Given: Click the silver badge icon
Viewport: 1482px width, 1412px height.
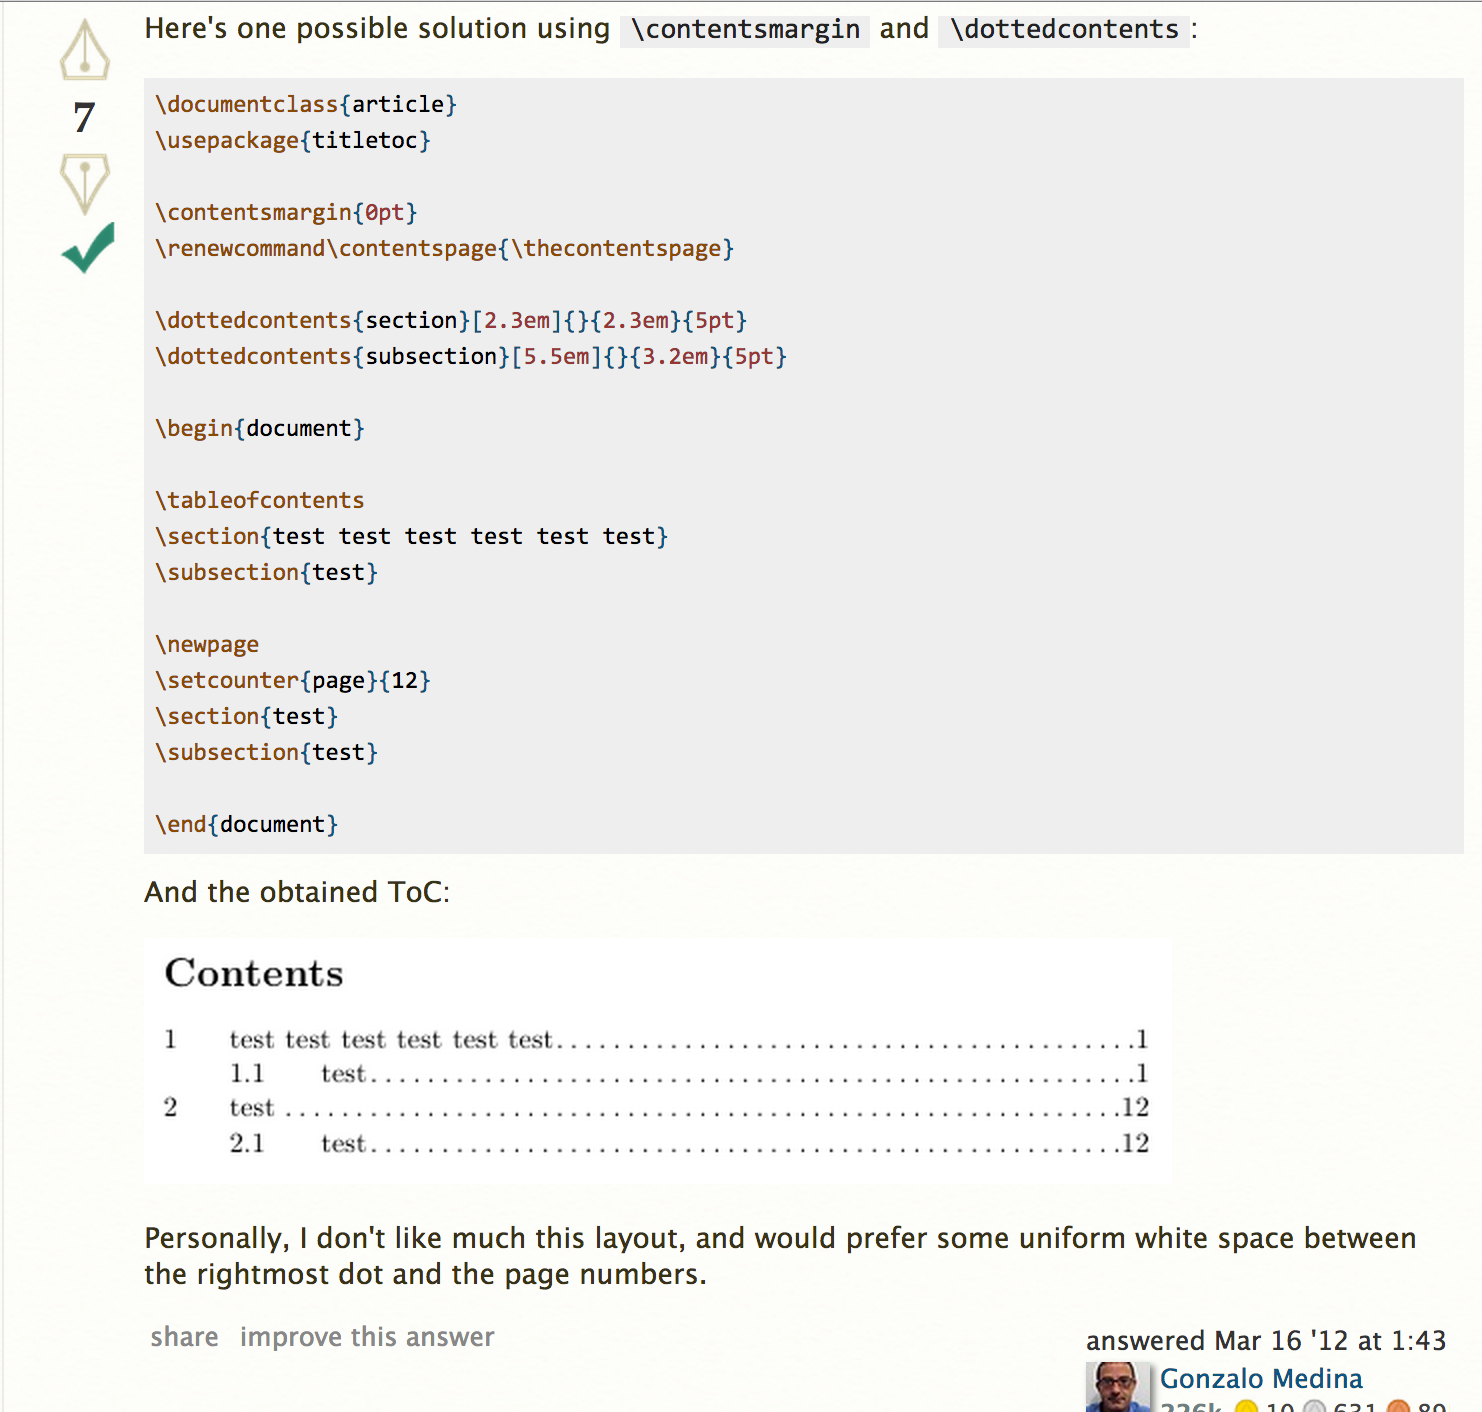Looking at the screenshot, I should coord(1314,1406).
